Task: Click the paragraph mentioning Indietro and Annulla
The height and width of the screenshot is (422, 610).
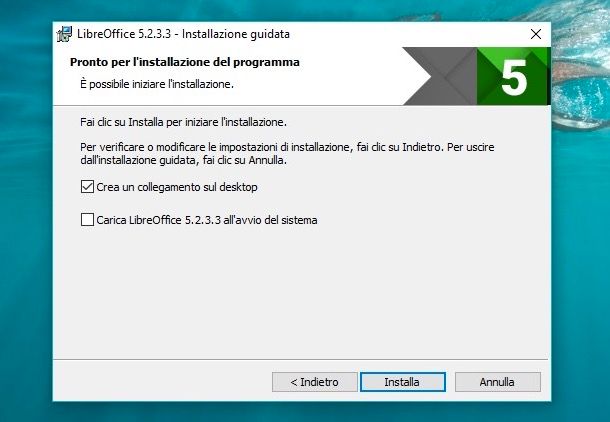Action: point(287,154)
